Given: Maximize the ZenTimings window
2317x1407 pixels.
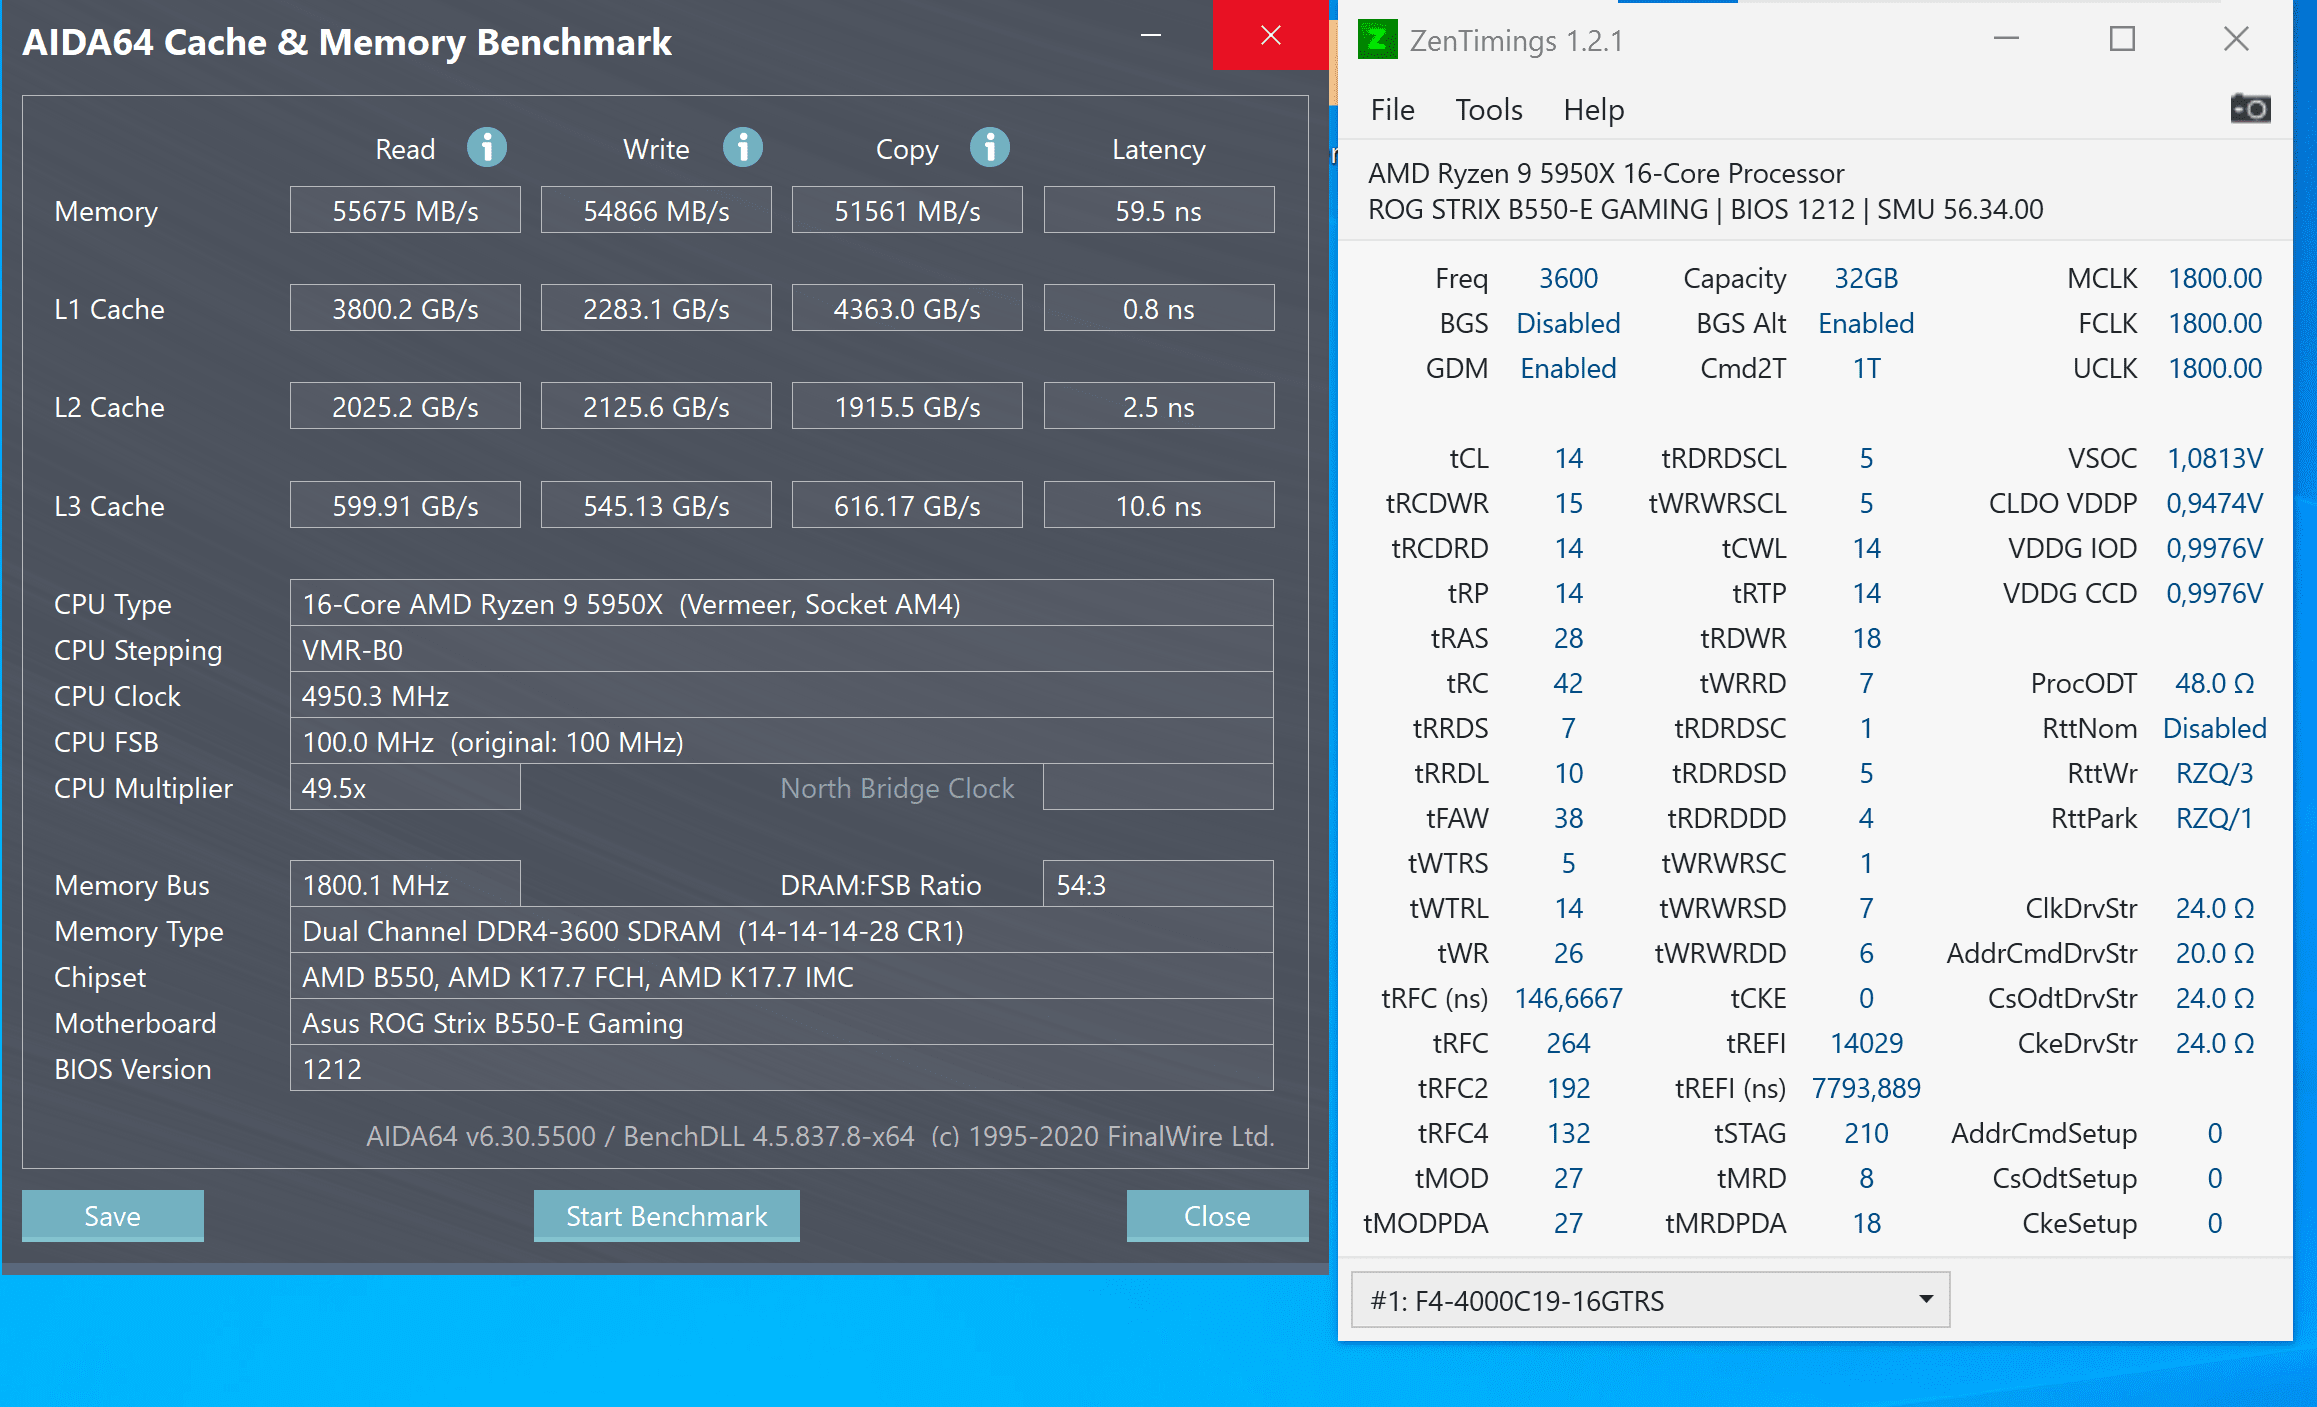Looking at the screenshot, I should click(x=2122, y=39).
